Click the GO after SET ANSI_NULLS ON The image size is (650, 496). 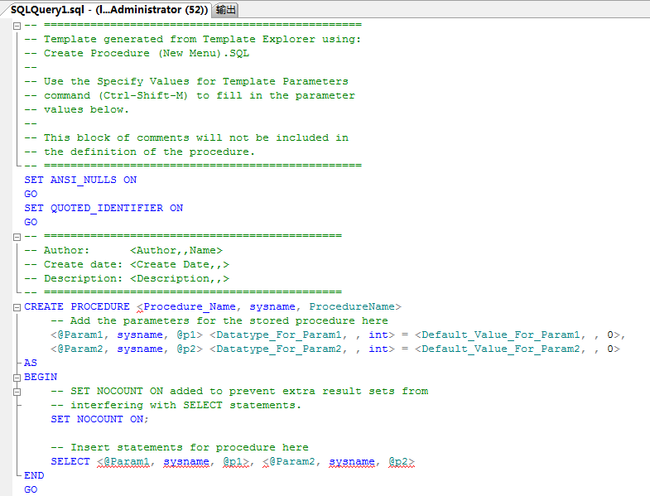coord(31,194)
